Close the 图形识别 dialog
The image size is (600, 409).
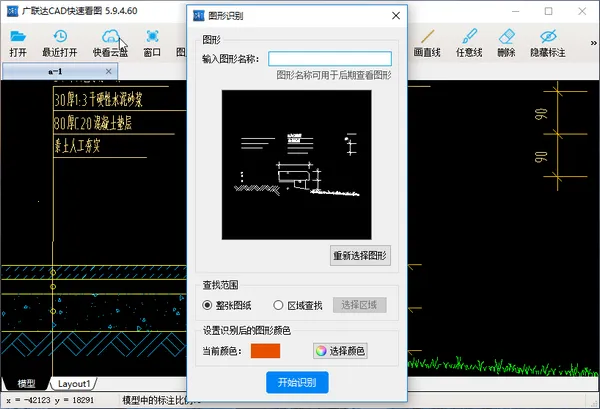395,17
